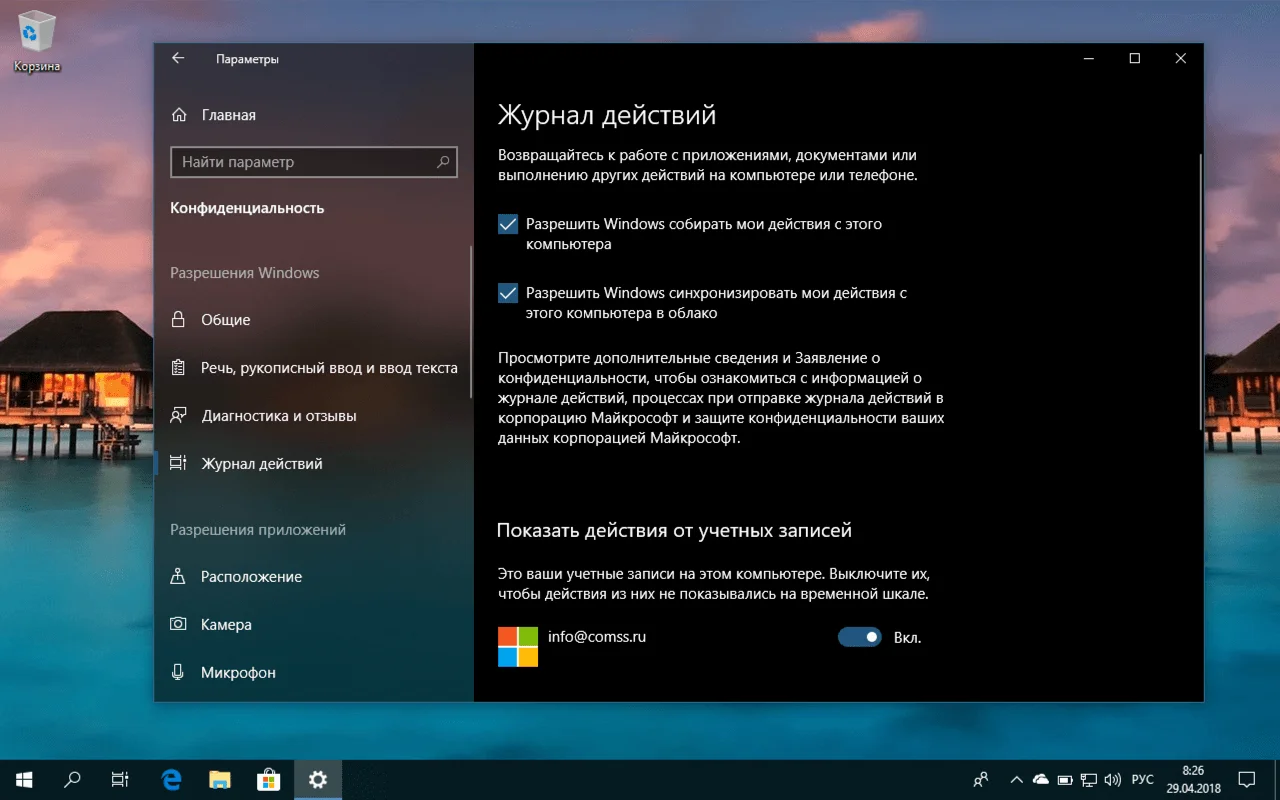Uncheck синхронизировать мои действия в облако
The width and height of the screenshot is (1280, 800).
[x=508, y=294]
